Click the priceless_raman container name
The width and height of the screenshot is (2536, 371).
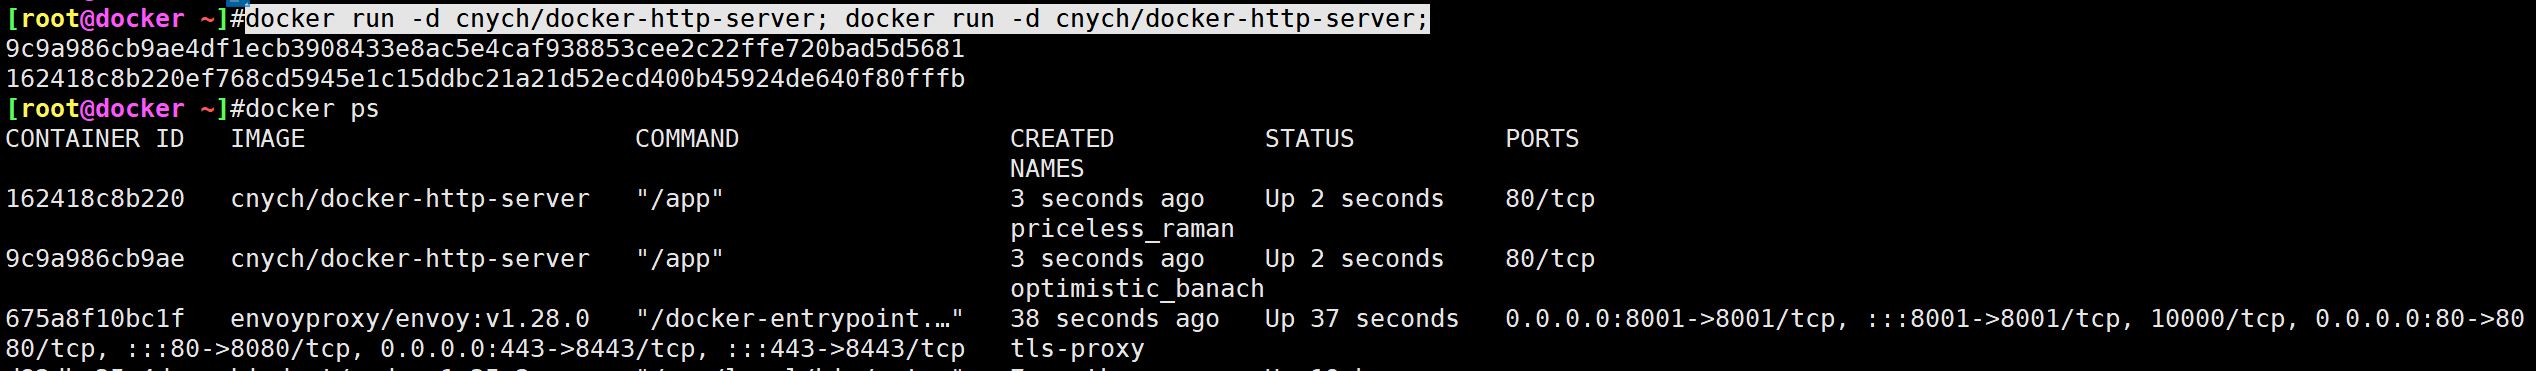click(x=1122, y=229)
